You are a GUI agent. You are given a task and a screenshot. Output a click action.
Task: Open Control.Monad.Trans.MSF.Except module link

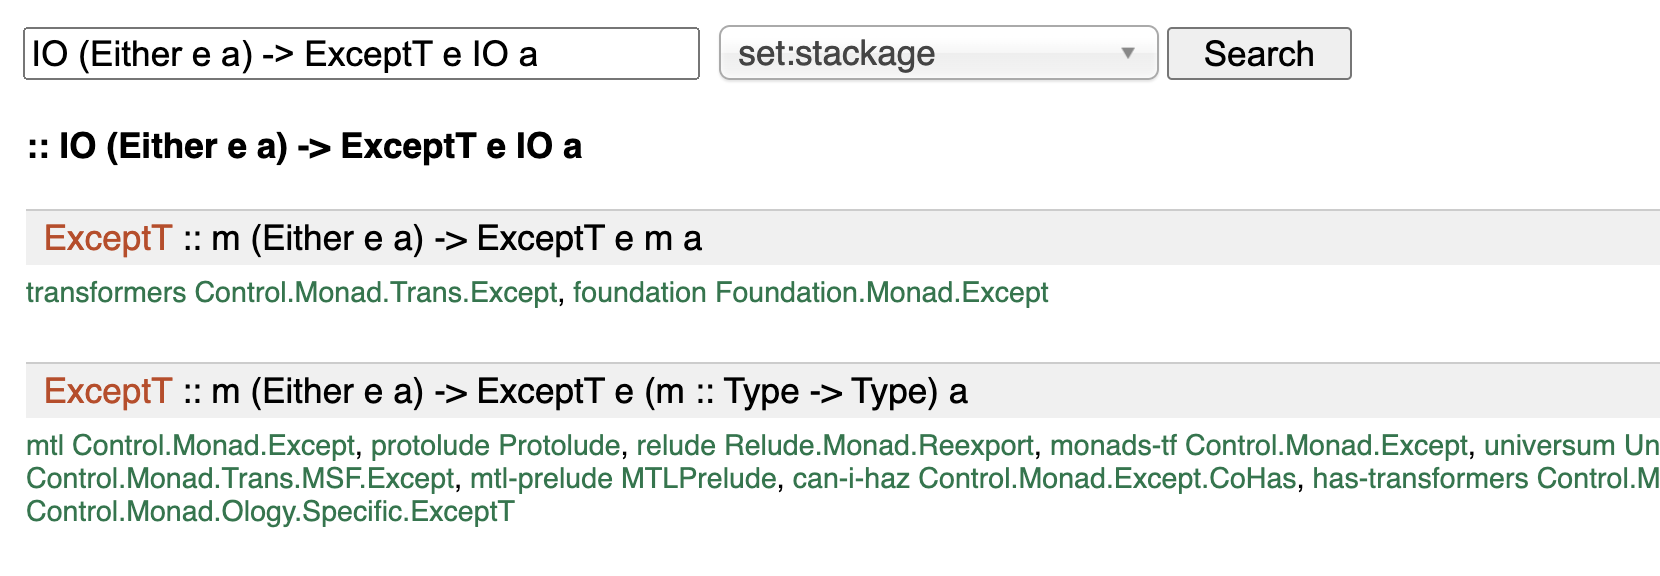point(240,479)
